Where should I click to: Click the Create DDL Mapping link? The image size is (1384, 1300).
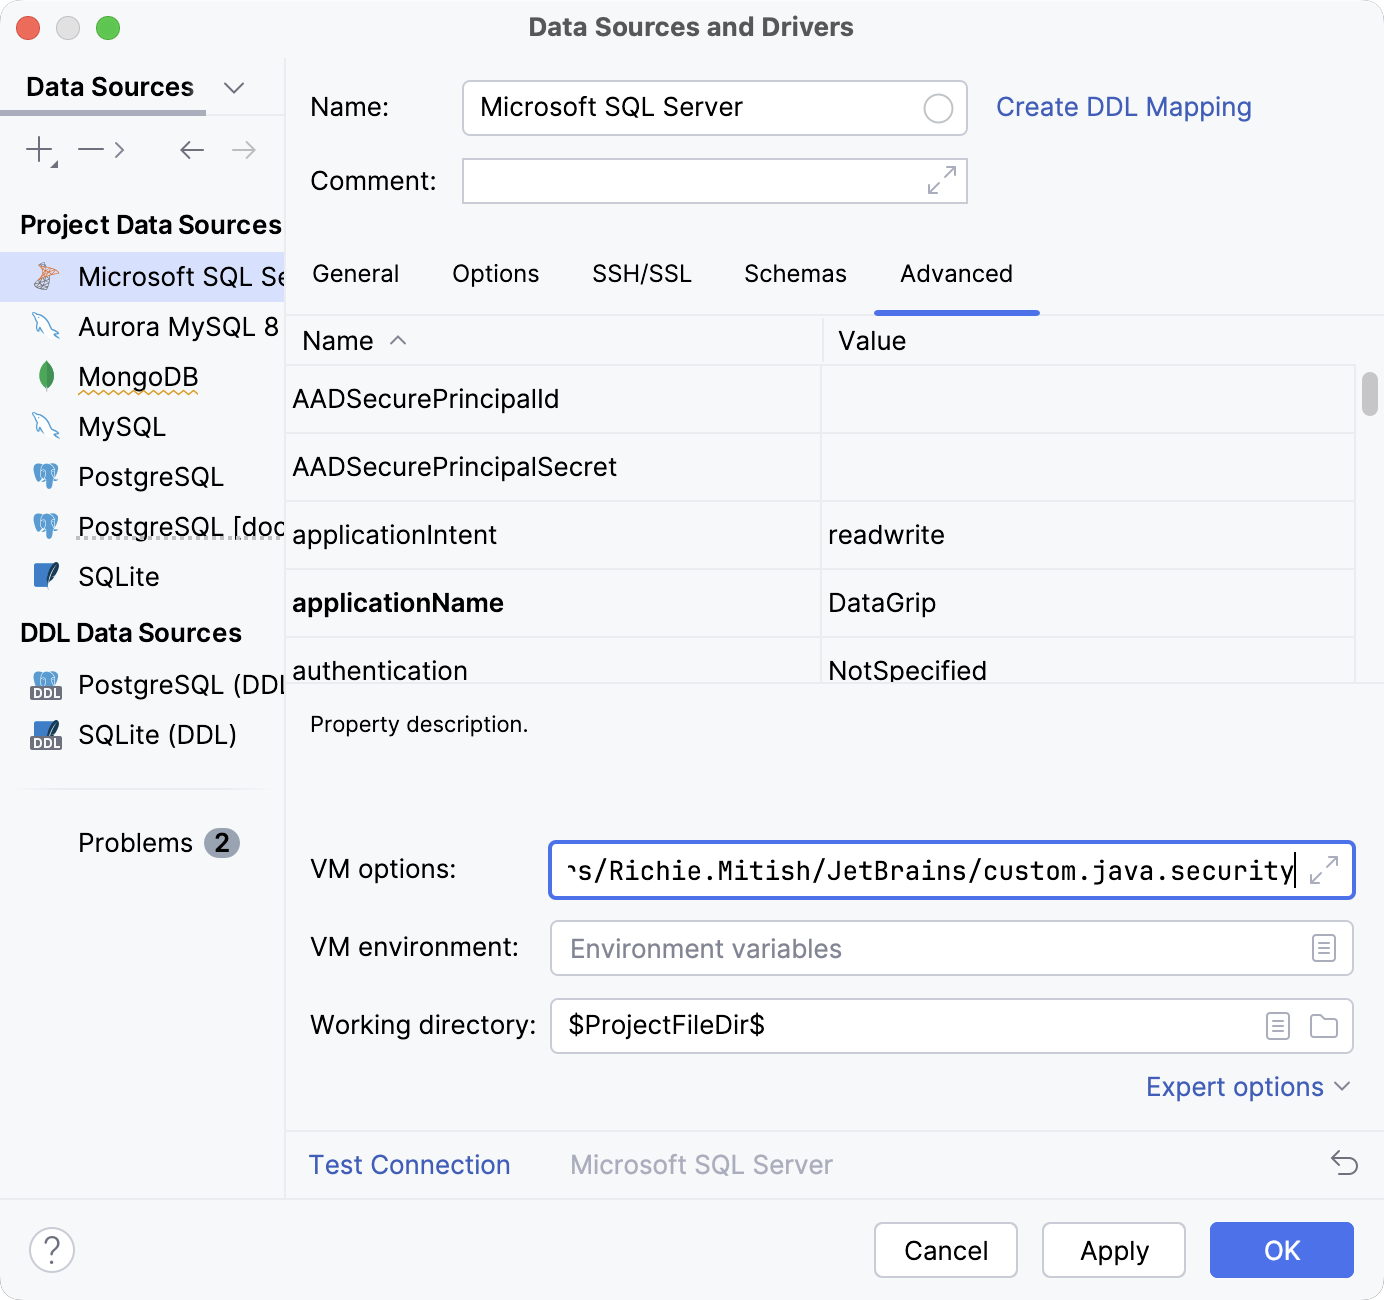[1123, 106]
